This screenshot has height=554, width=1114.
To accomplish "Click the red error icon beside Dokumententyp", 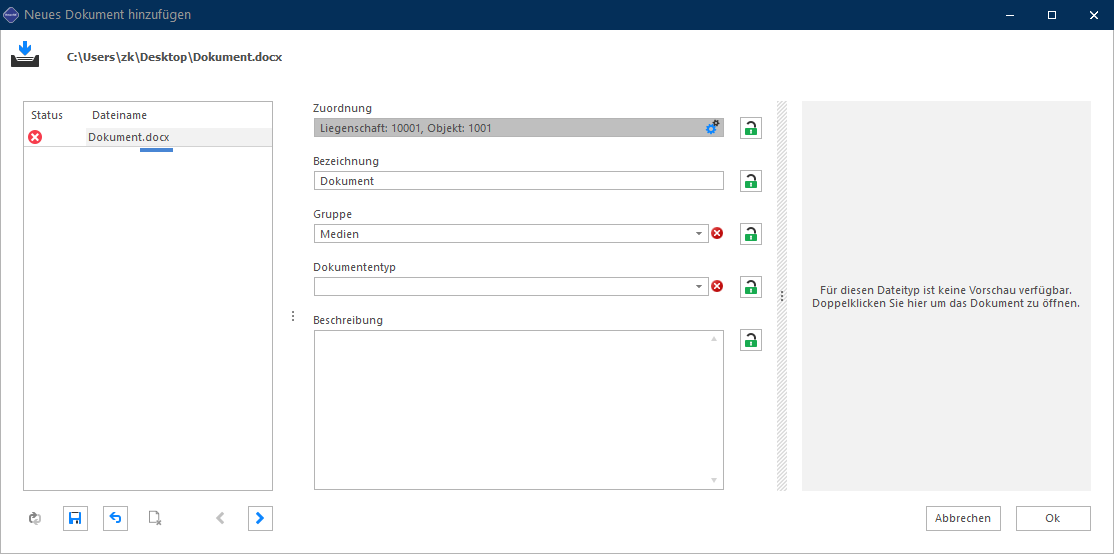I will click(x=717, y=286).
